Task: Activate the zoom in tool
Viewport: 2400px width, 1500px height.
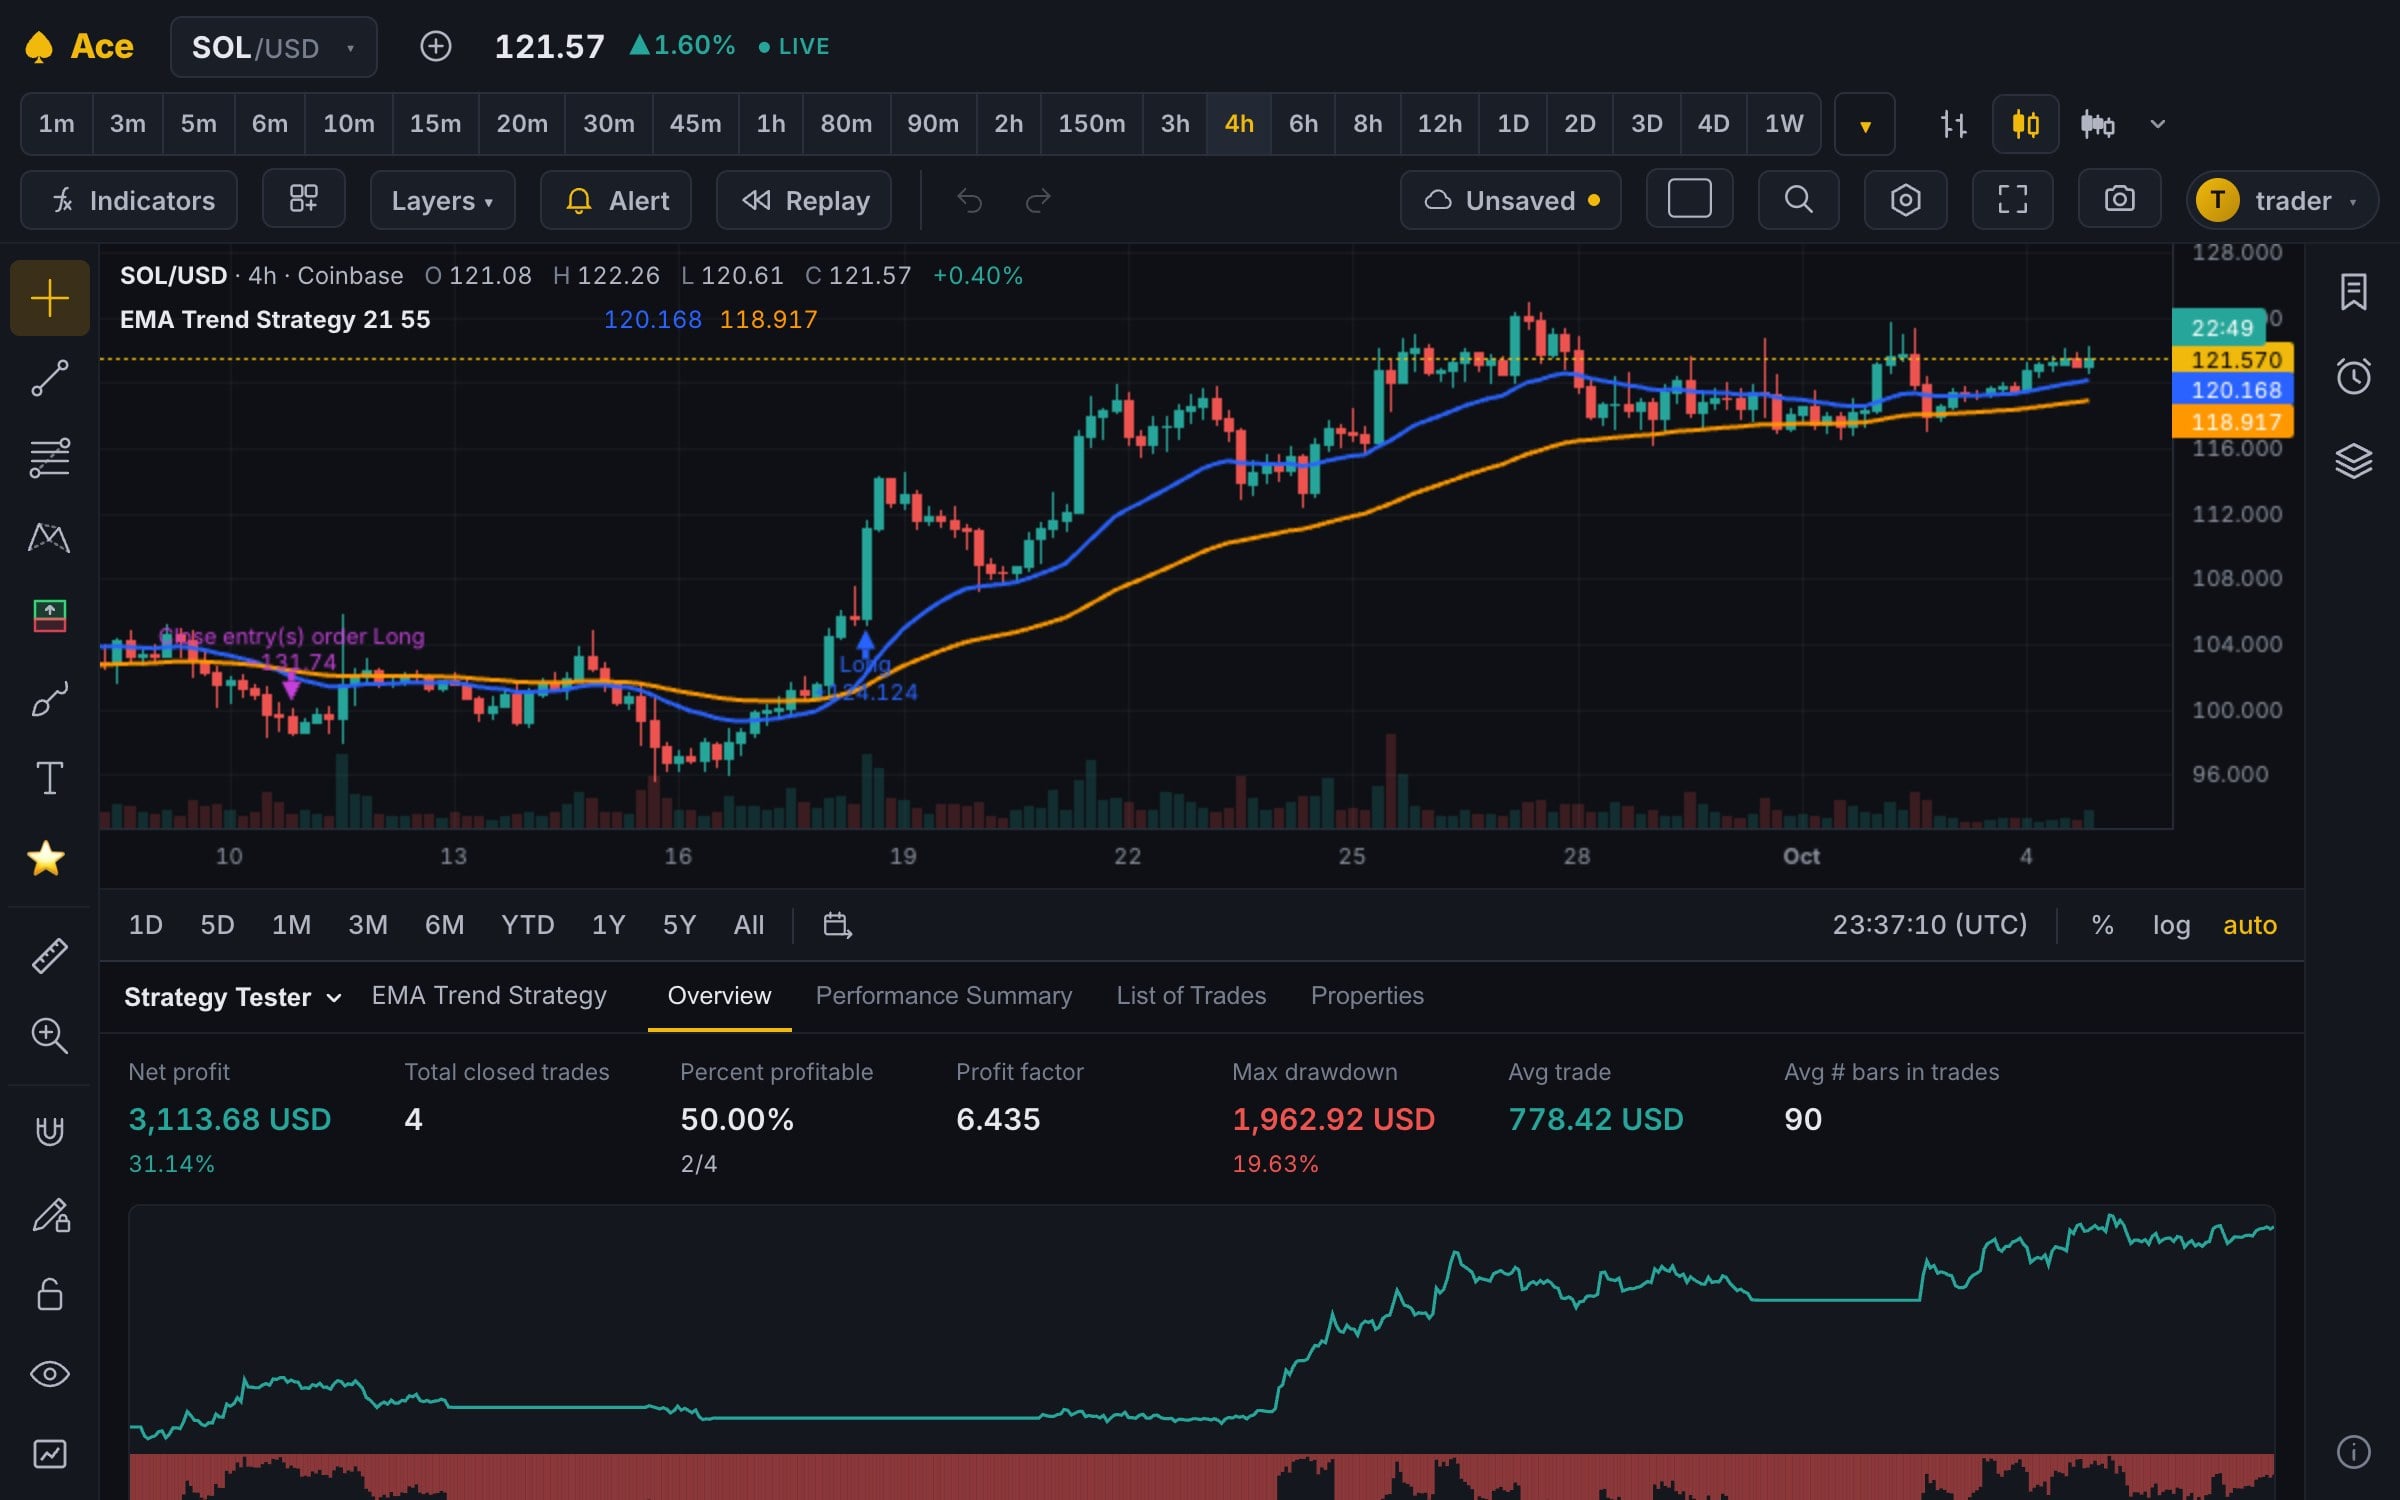Action: tap(49, 1036)
